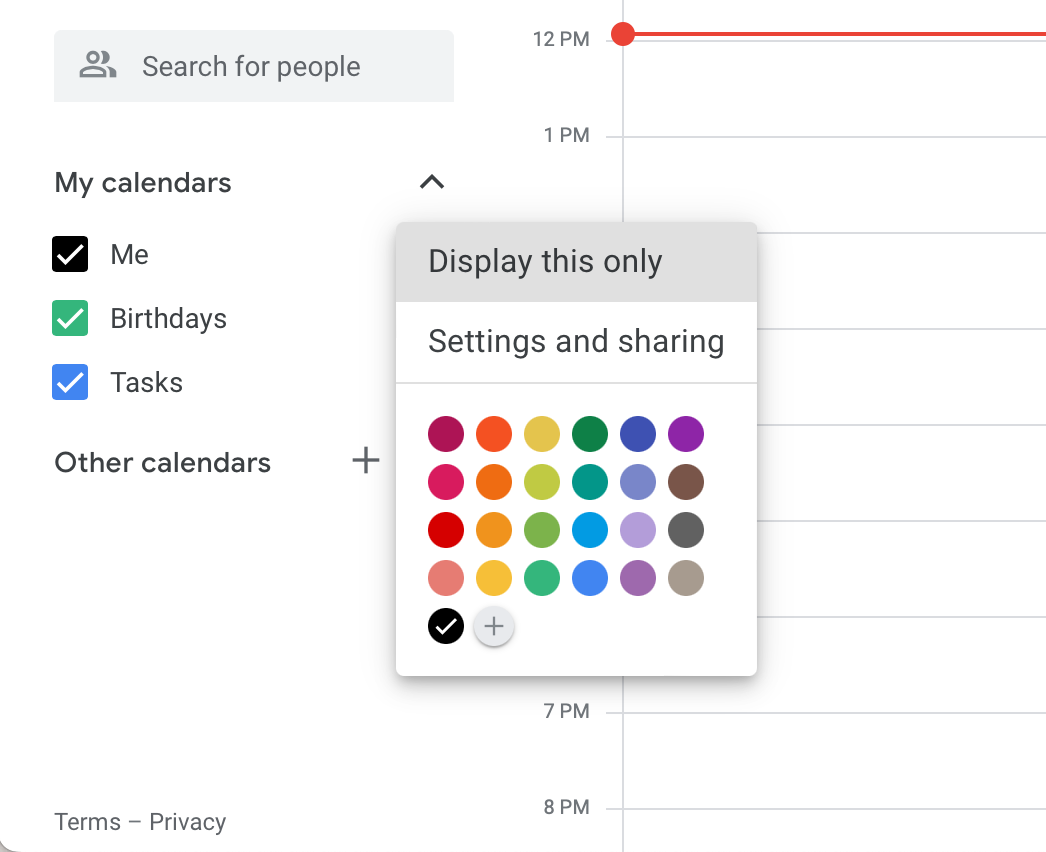Uncheck the Me calendar
The image size is (1046, 852).
pyautogui.click(x=69, y=254)
